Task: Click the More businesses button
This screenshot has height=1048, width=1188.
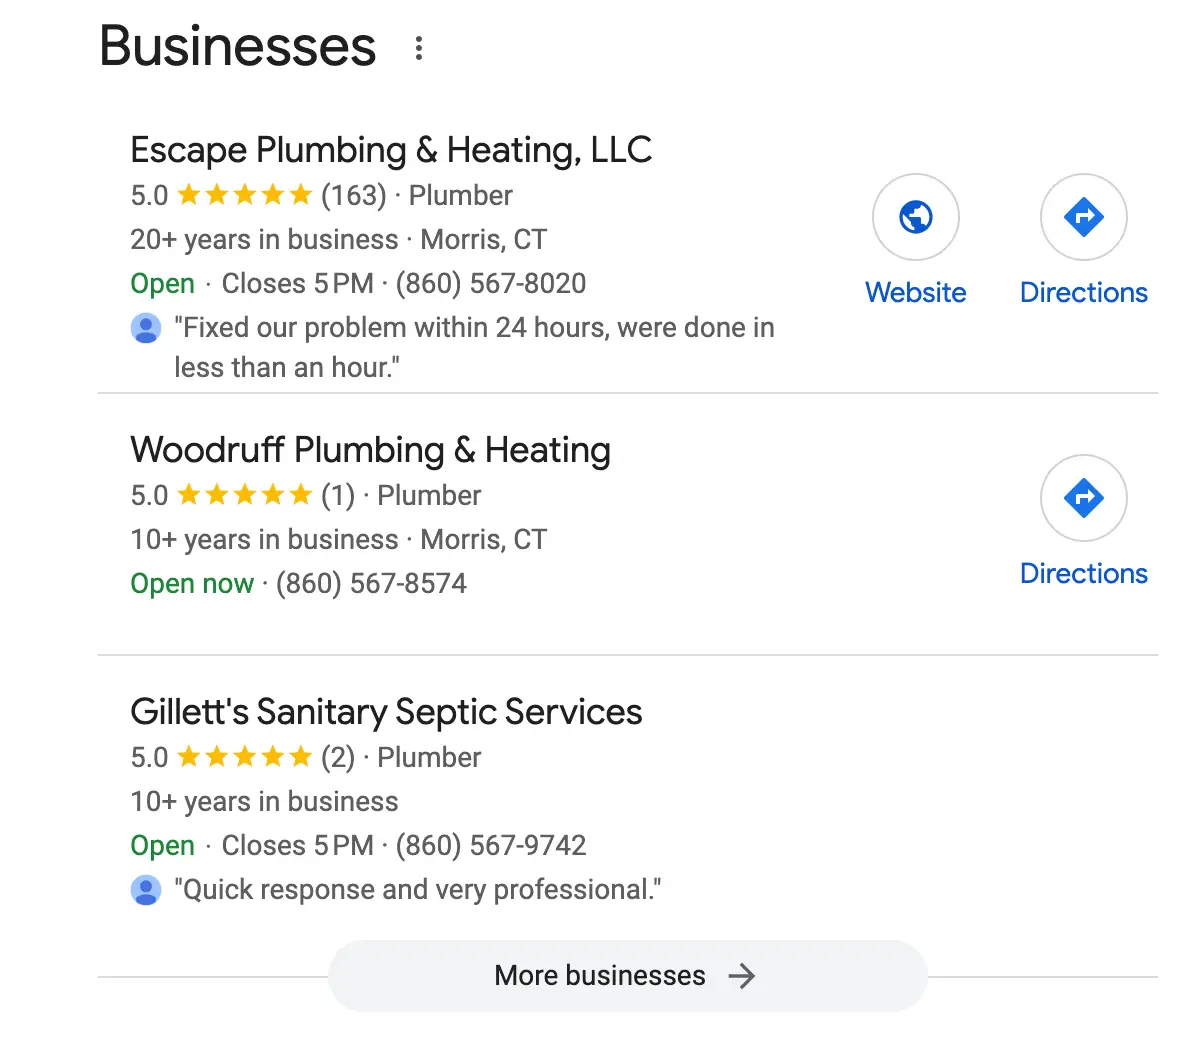Action: coord(600,976)
